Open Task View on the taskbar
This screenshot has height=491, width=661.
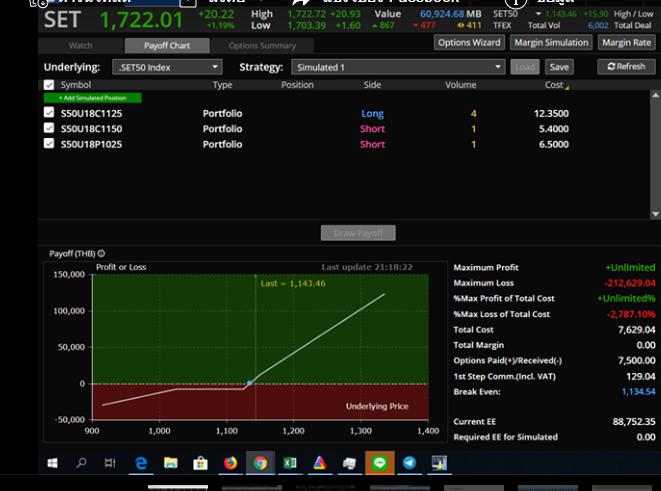pos(110,463)
